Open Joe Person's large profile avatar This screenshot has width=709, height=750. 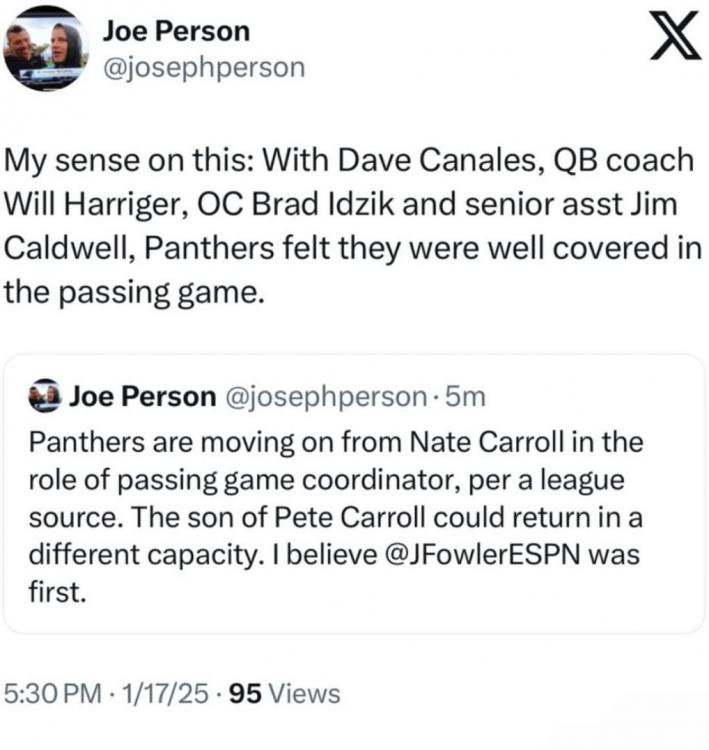[47, 47]
